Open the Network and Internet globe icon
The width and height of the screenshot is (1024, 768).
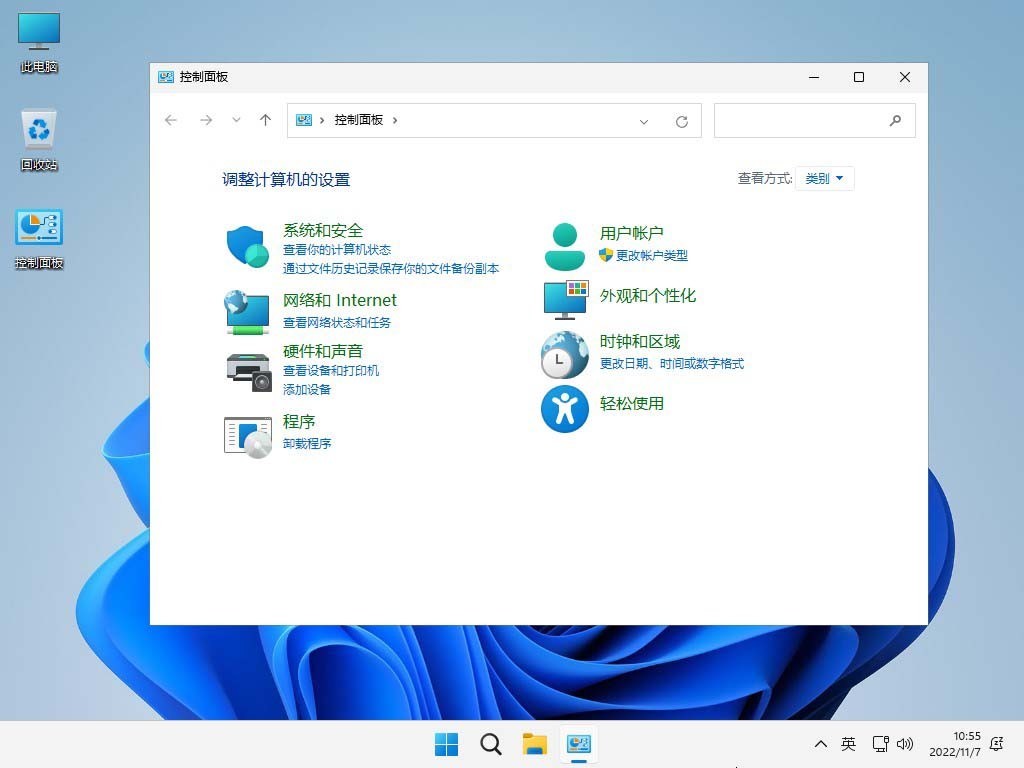[247, 312]
